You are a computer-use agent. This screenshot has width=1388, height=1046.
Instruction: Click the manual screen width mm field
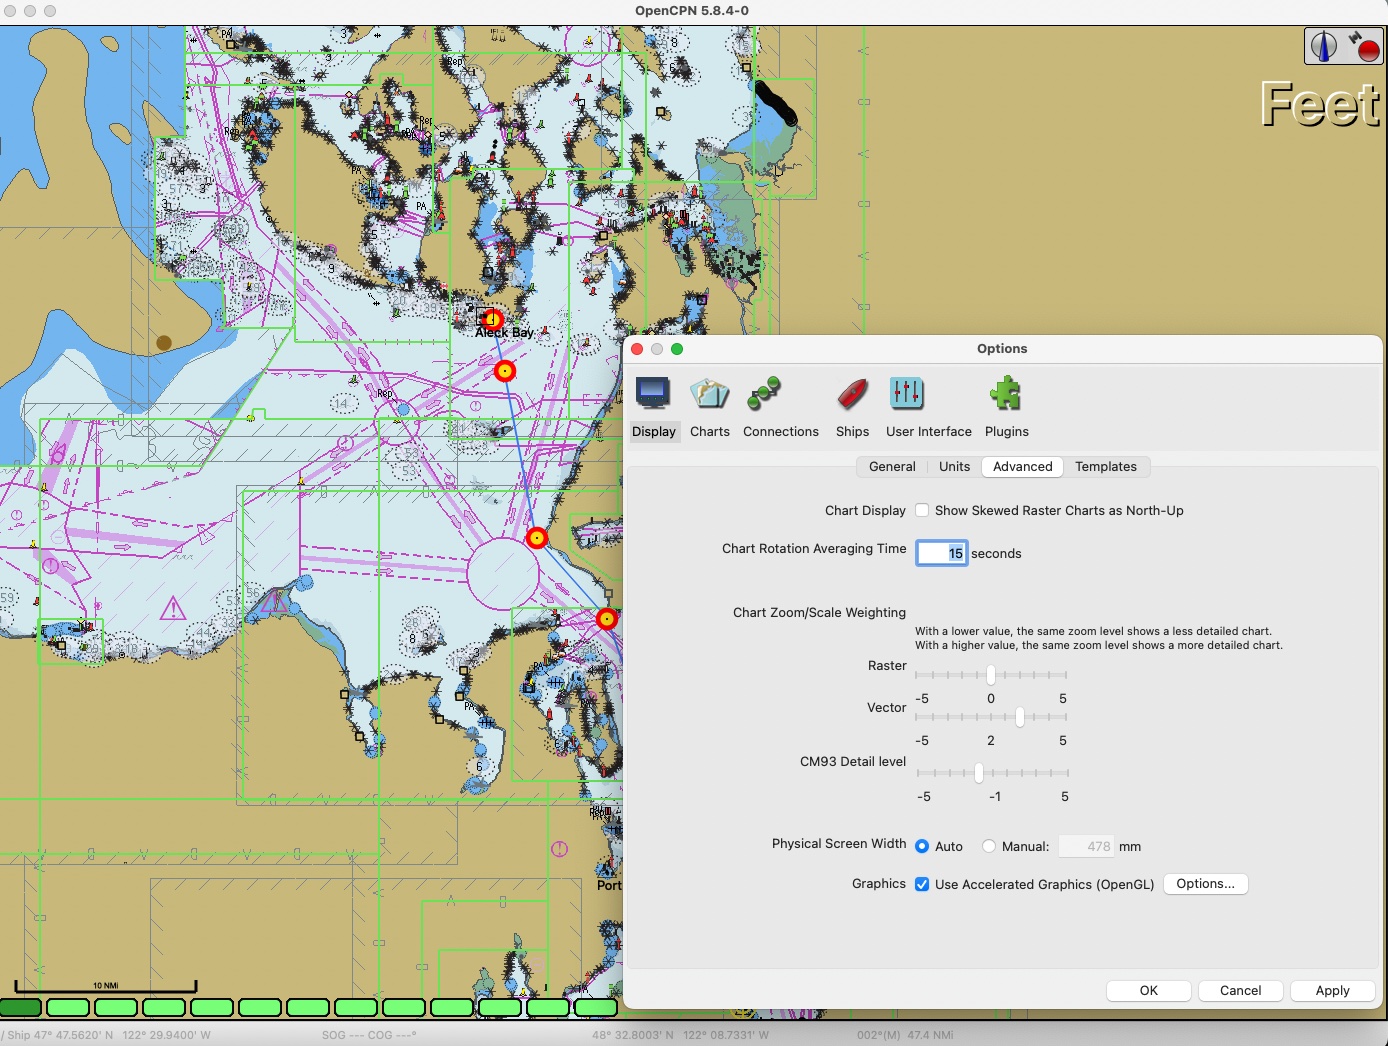tap(1087, 846)
